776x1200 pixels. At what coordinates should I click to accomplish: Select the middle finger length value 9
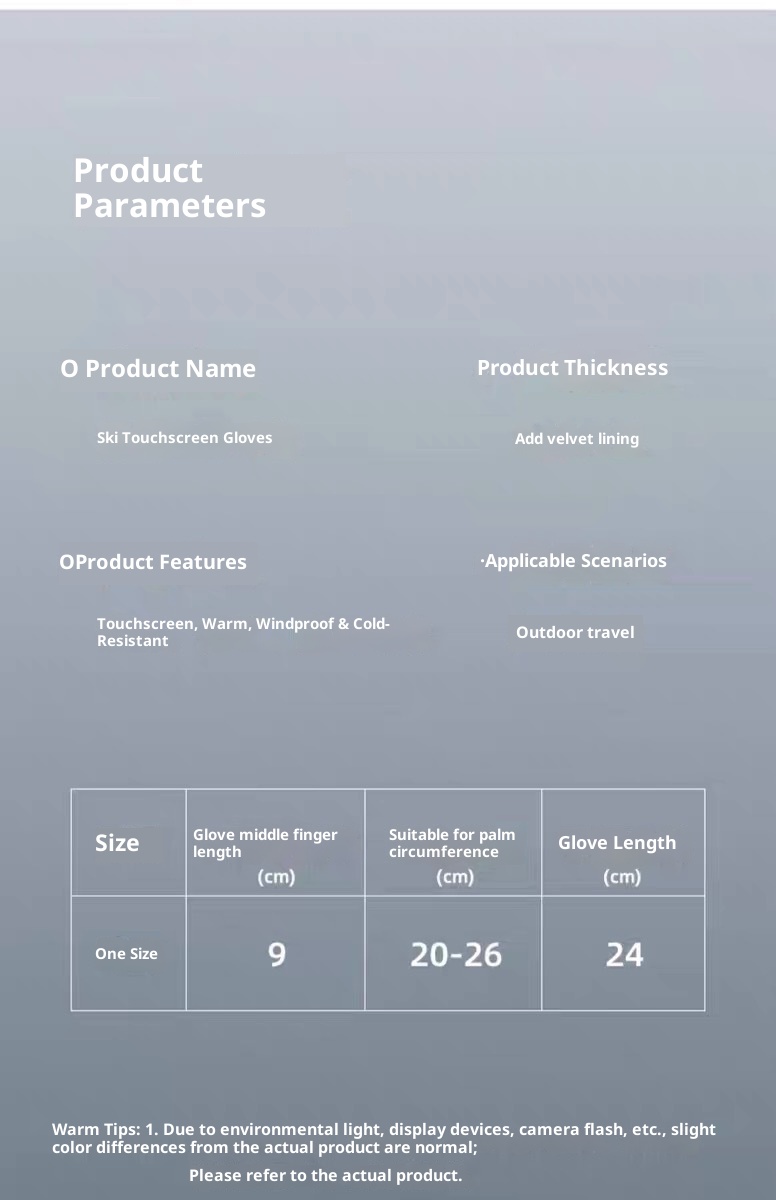point(277,955)
